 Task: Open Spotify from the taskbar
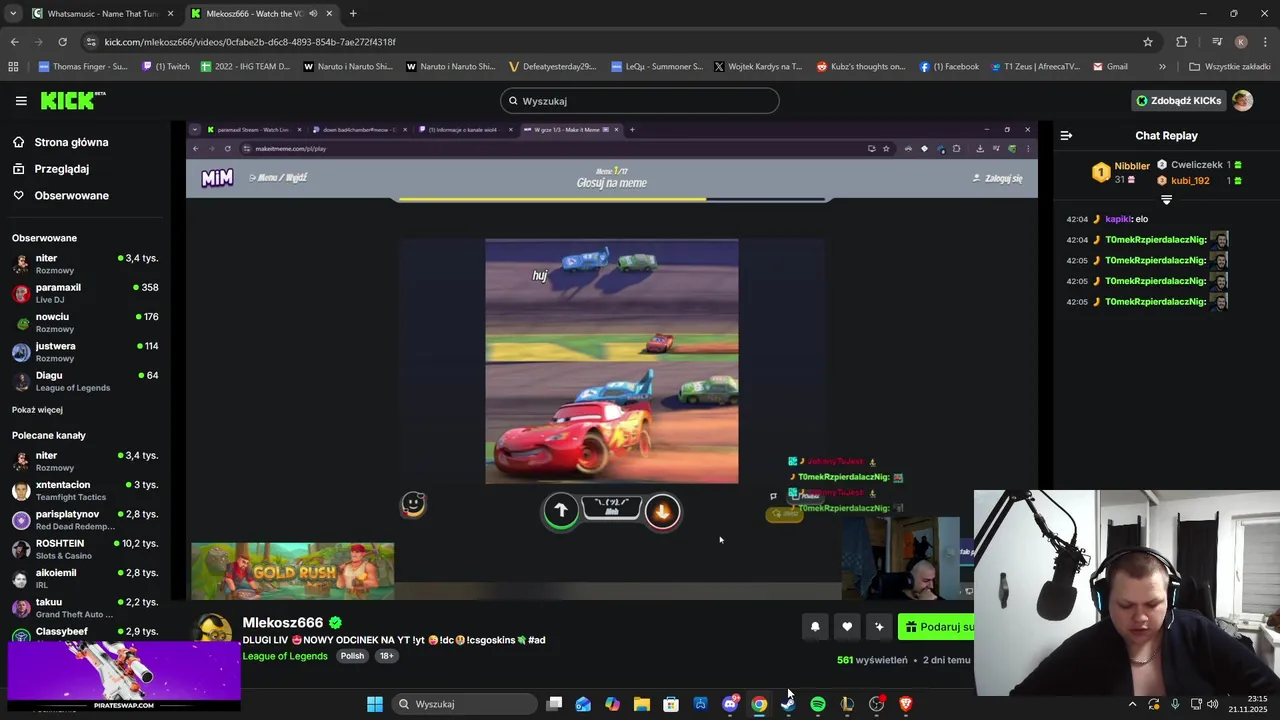[x=818, y=704]
